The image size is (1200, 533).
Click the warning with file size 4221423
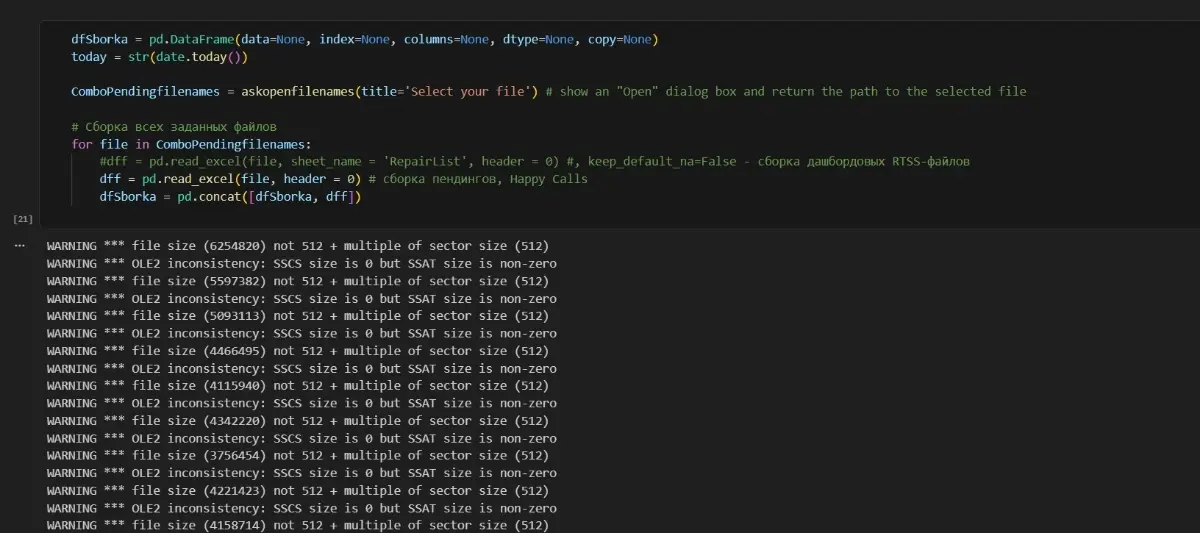pos(297,491)
